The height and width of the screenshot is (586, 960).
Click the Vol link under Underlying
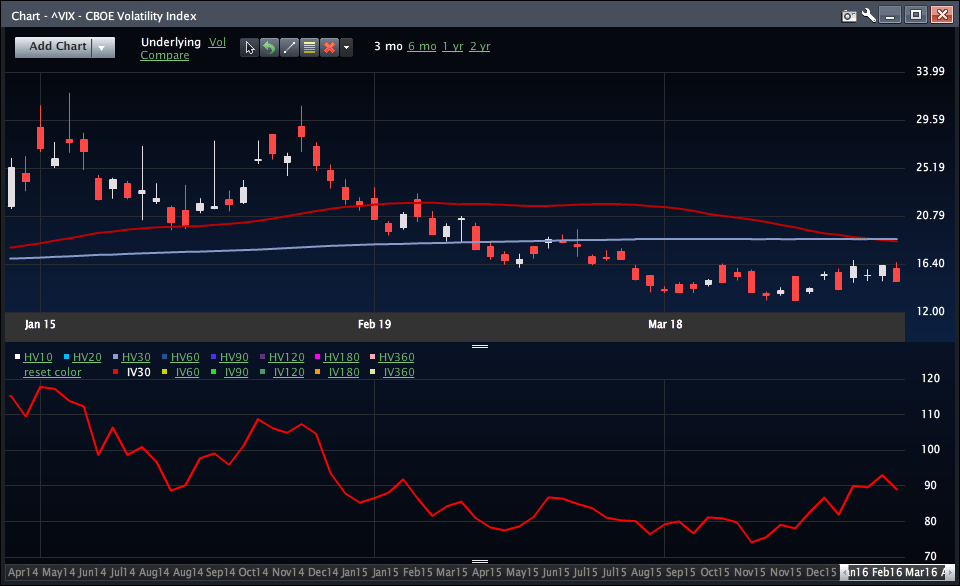point(217,42)
